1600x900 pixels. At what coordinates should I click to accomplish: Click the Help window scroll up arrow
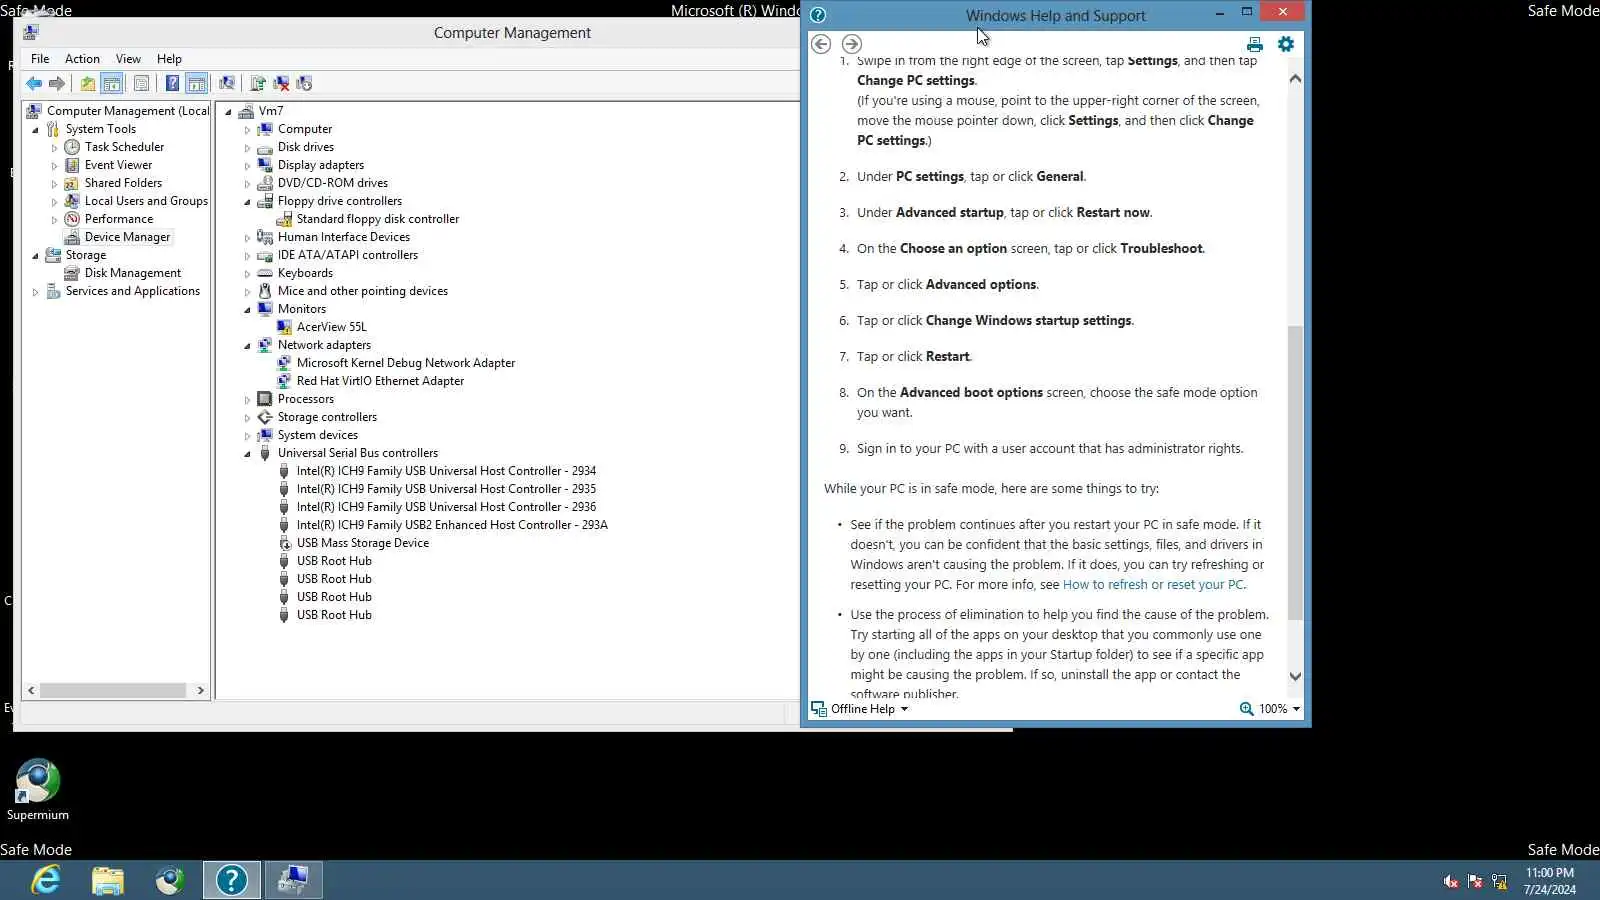(x=1295, y=78)
